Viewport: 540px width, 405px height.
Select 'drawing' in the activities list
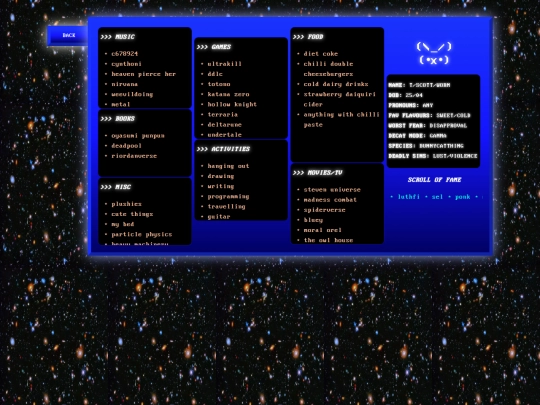[x=221, y=176]
